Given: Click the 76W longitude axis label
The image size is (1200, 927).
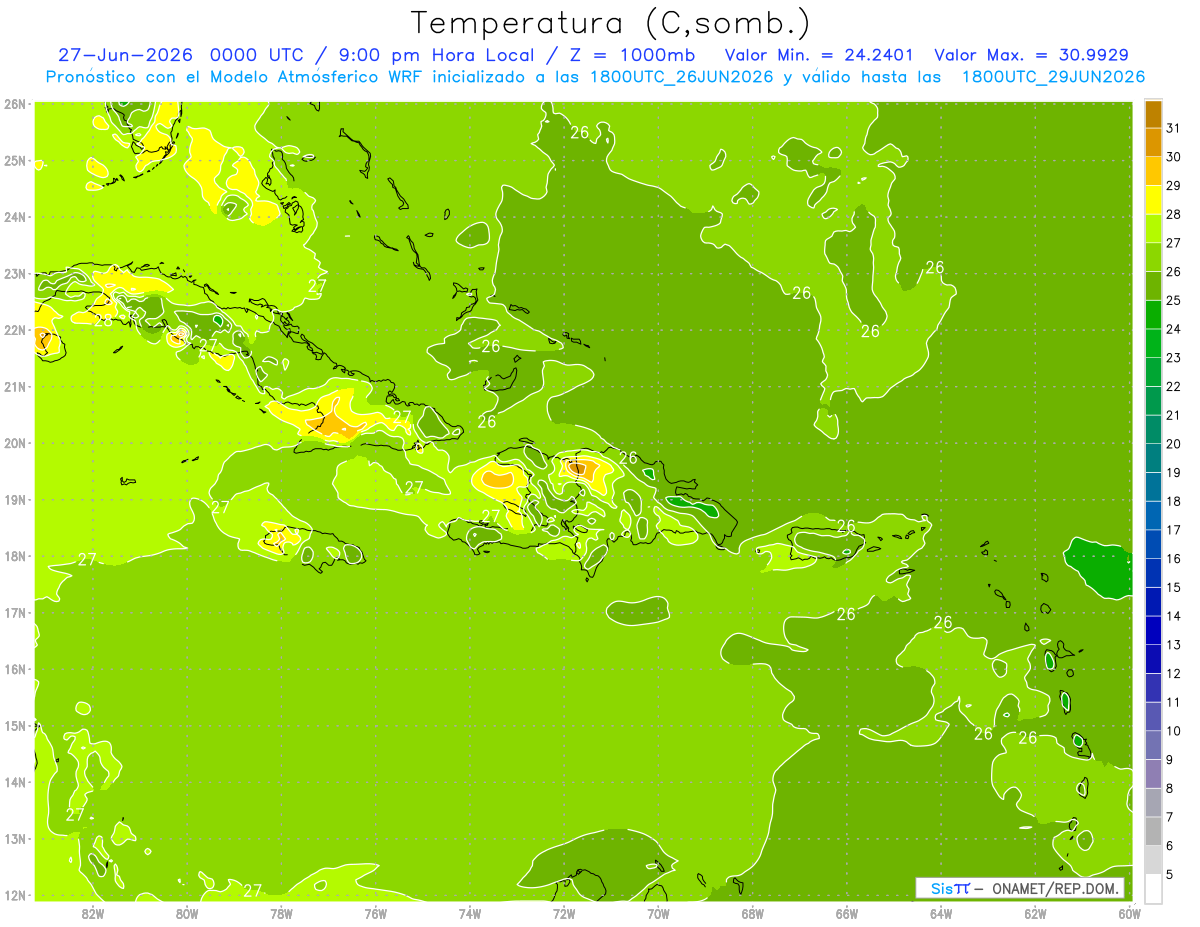Looking at the screenshot, I should click(375, 913).
